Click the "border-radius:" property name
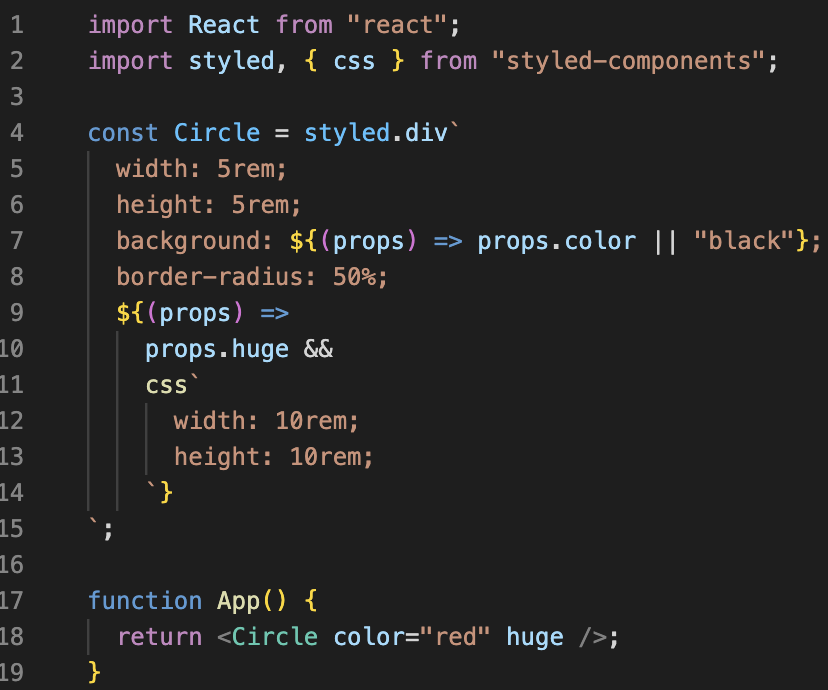 tap(216, 276)
